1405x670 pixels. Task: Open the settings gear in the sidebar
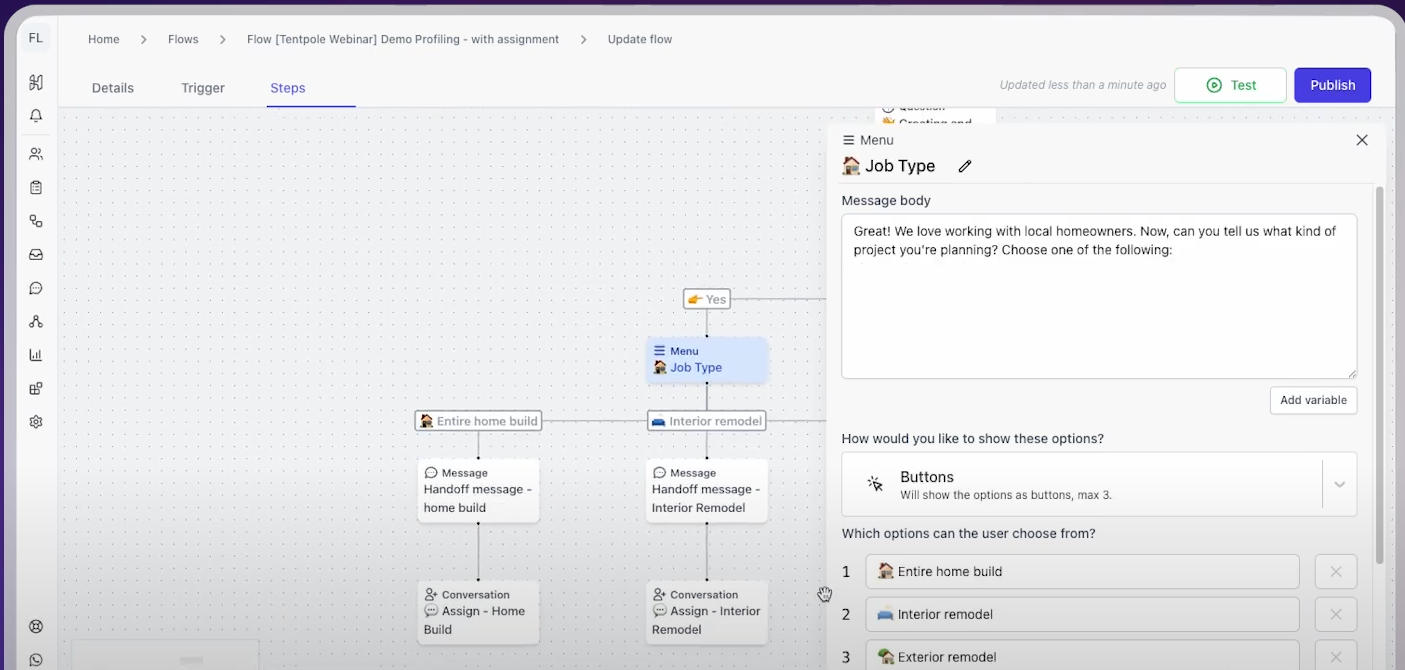(x=36, y=422)
